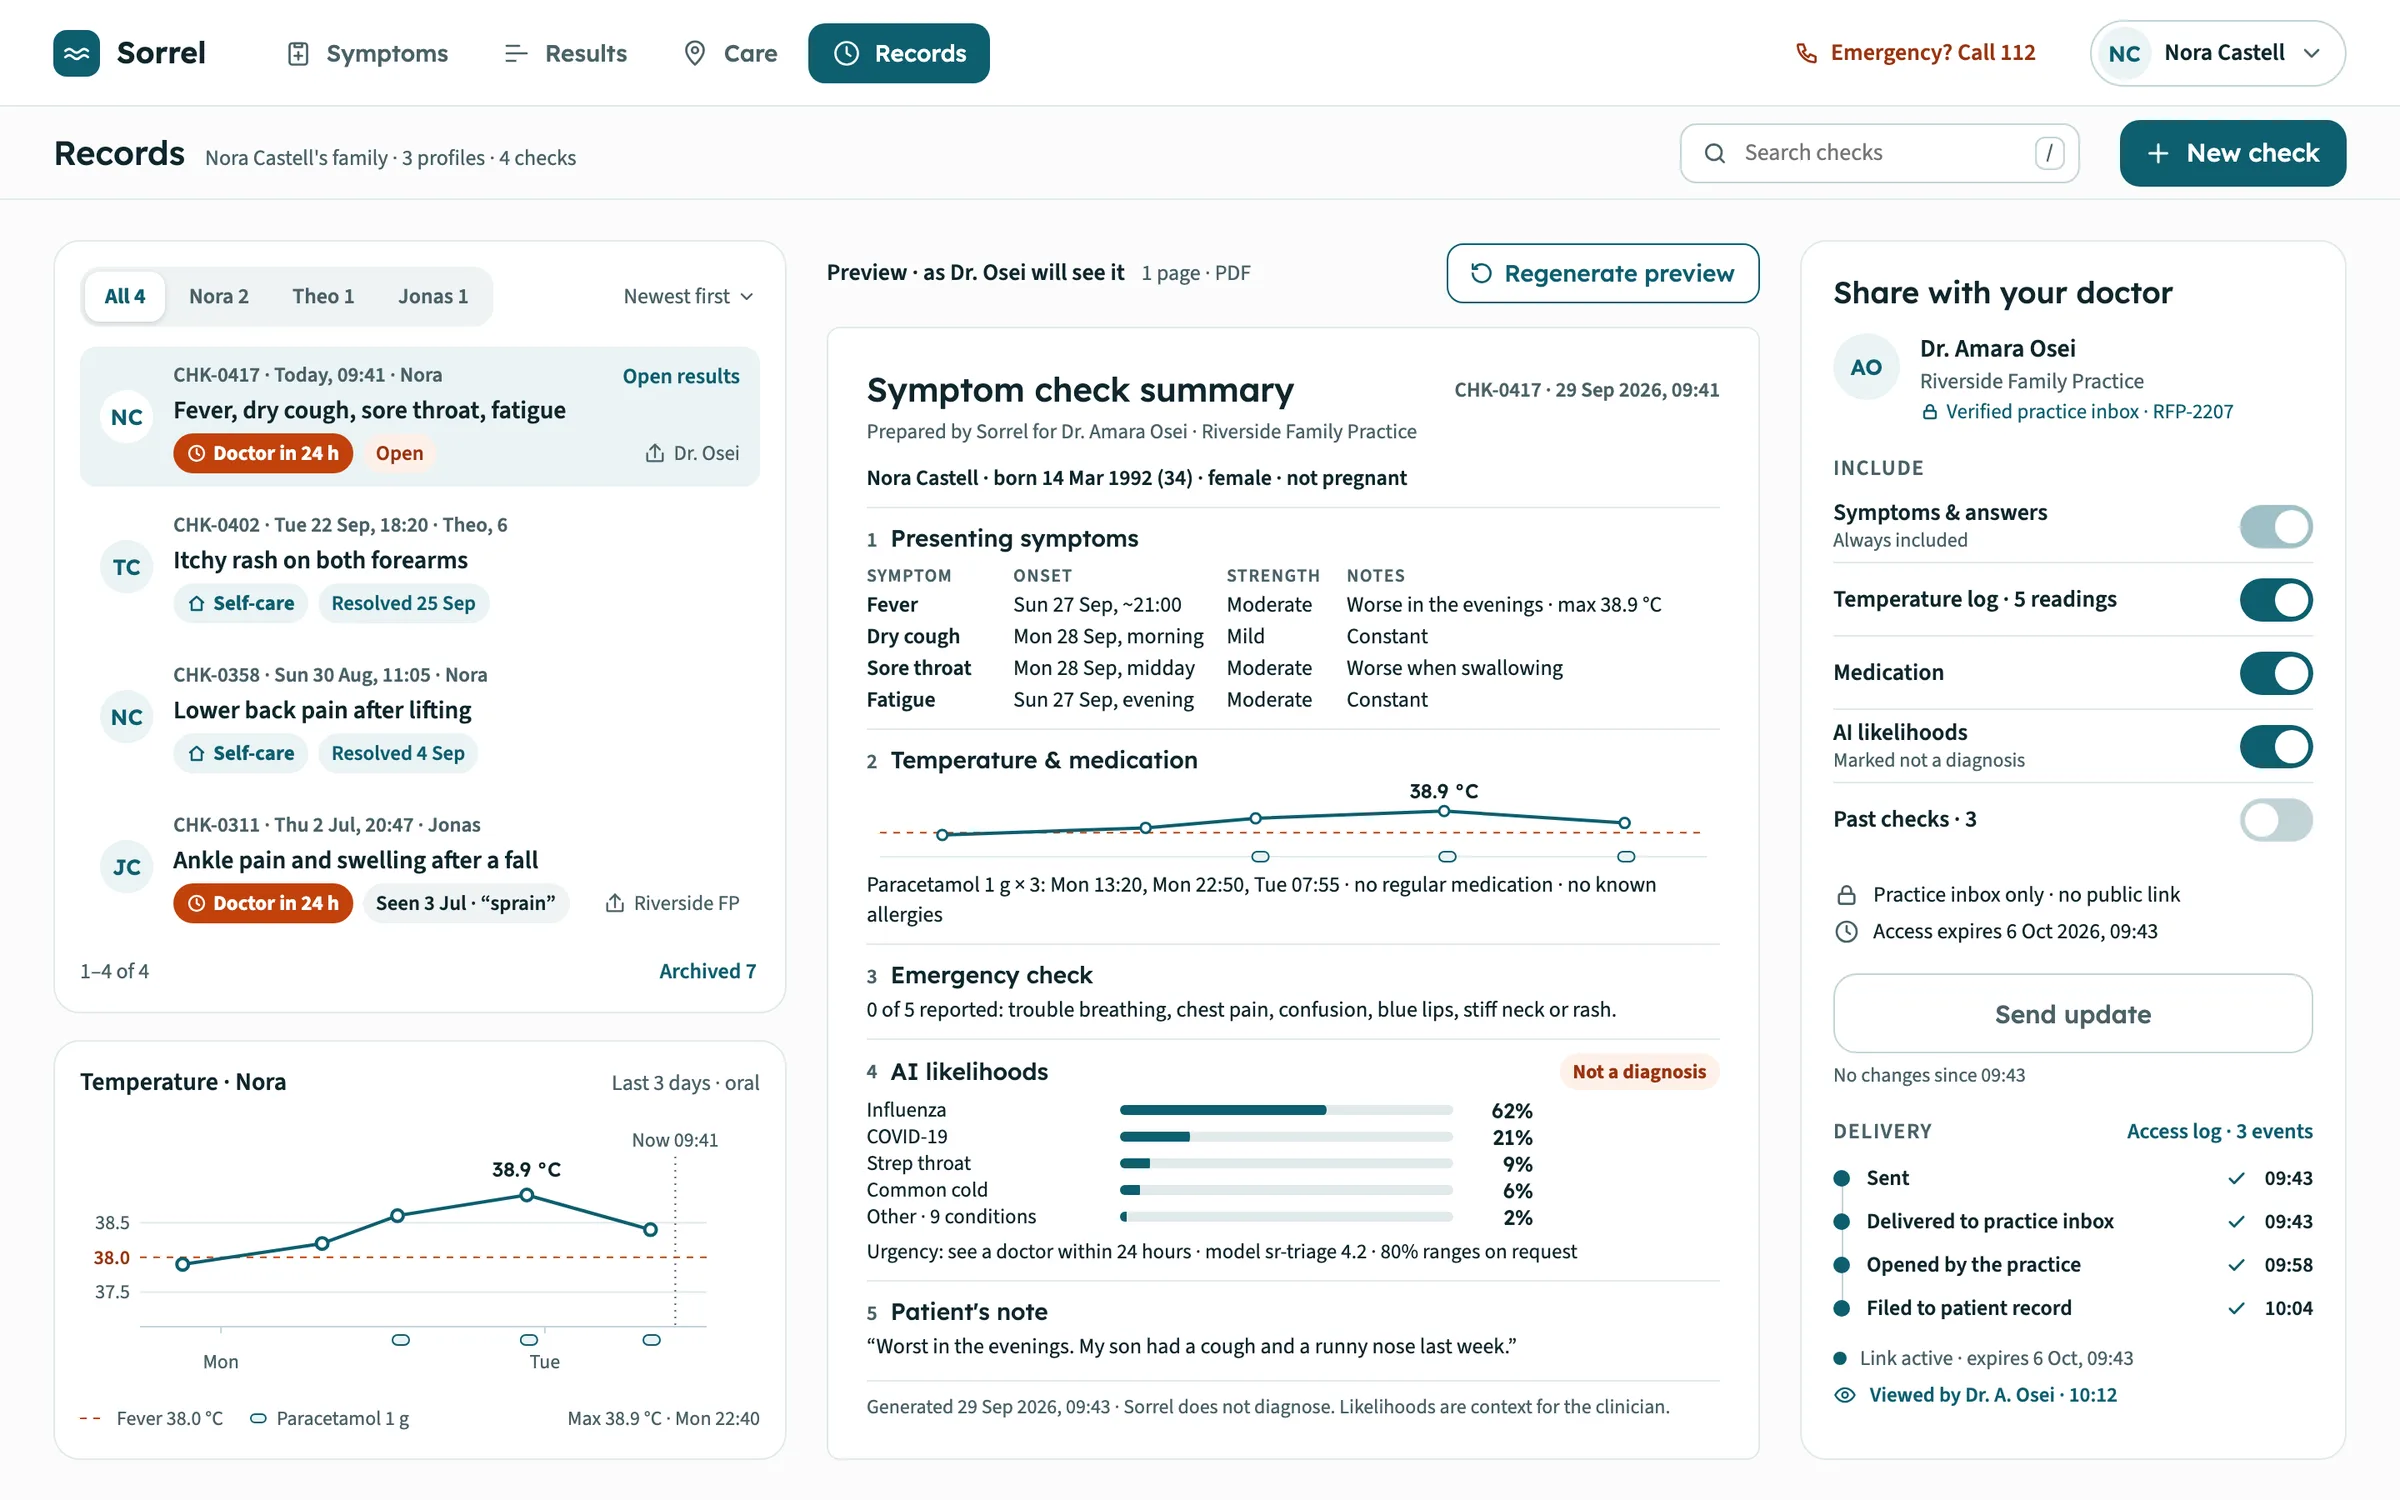
Task: Click the AO doctor avatar
Action: [1866, 367]
